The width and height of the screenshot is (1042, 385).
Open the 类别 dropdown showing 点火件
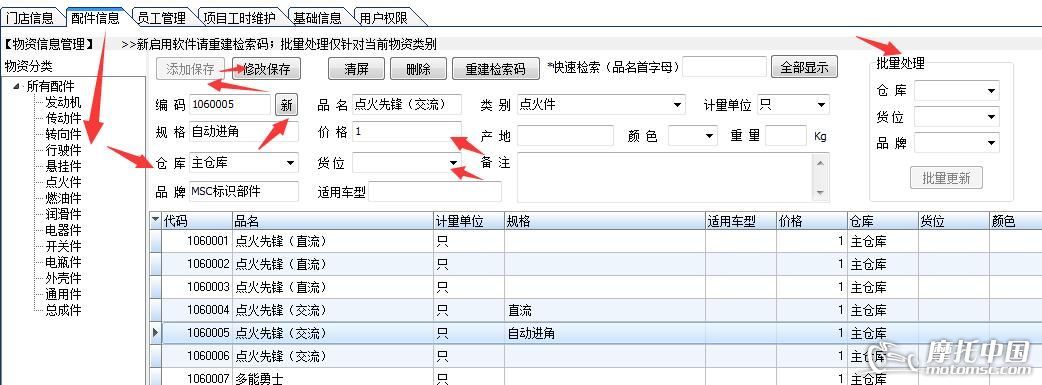point(601,104)
